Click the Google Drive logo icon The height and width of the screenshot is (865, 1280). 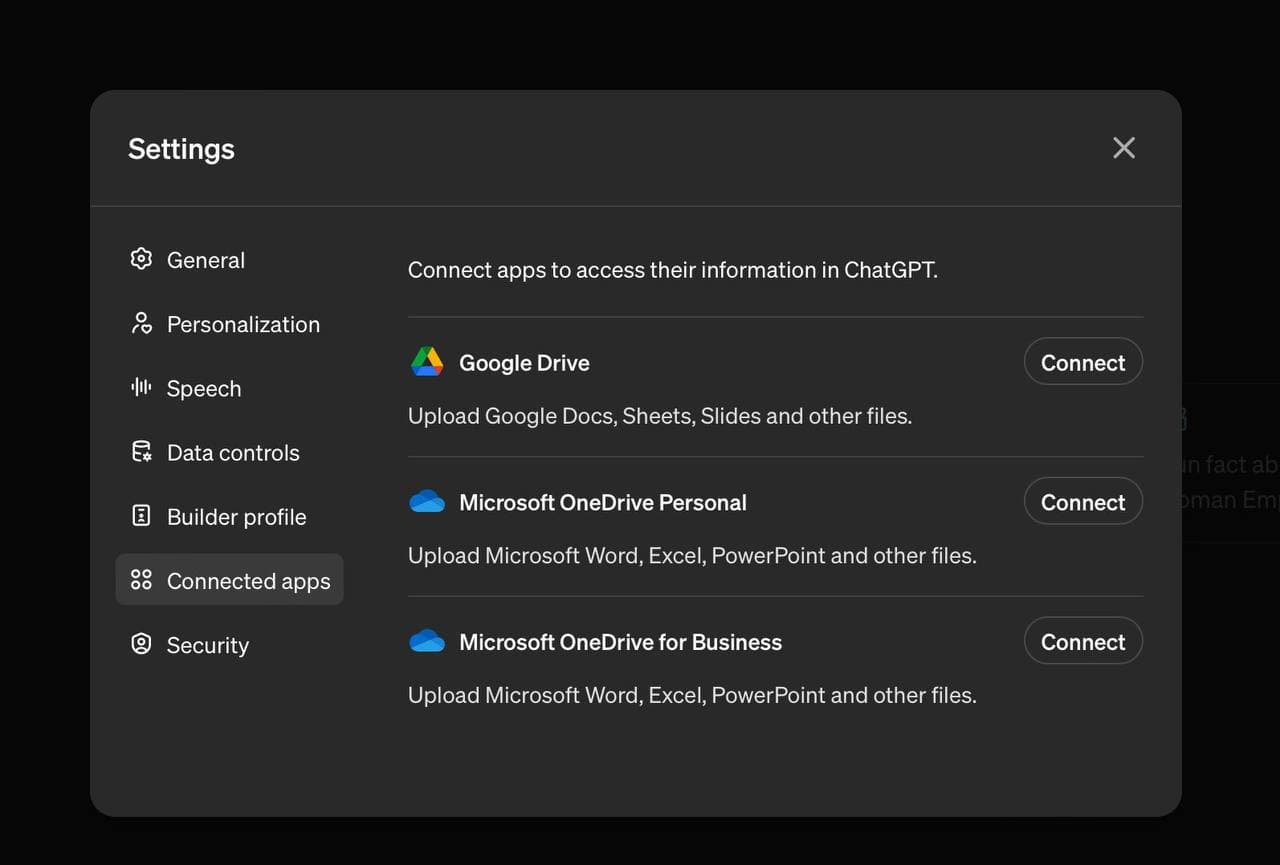point(427,362)
